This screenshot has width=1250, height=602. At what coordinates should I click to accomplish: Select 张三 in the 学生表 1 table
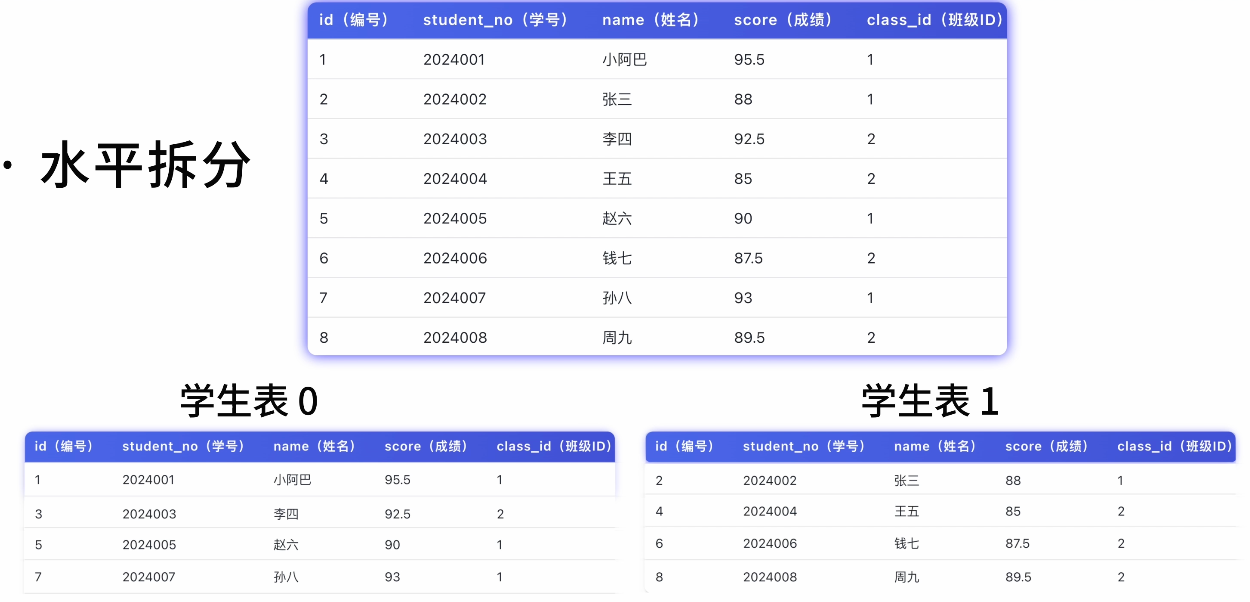906,481
